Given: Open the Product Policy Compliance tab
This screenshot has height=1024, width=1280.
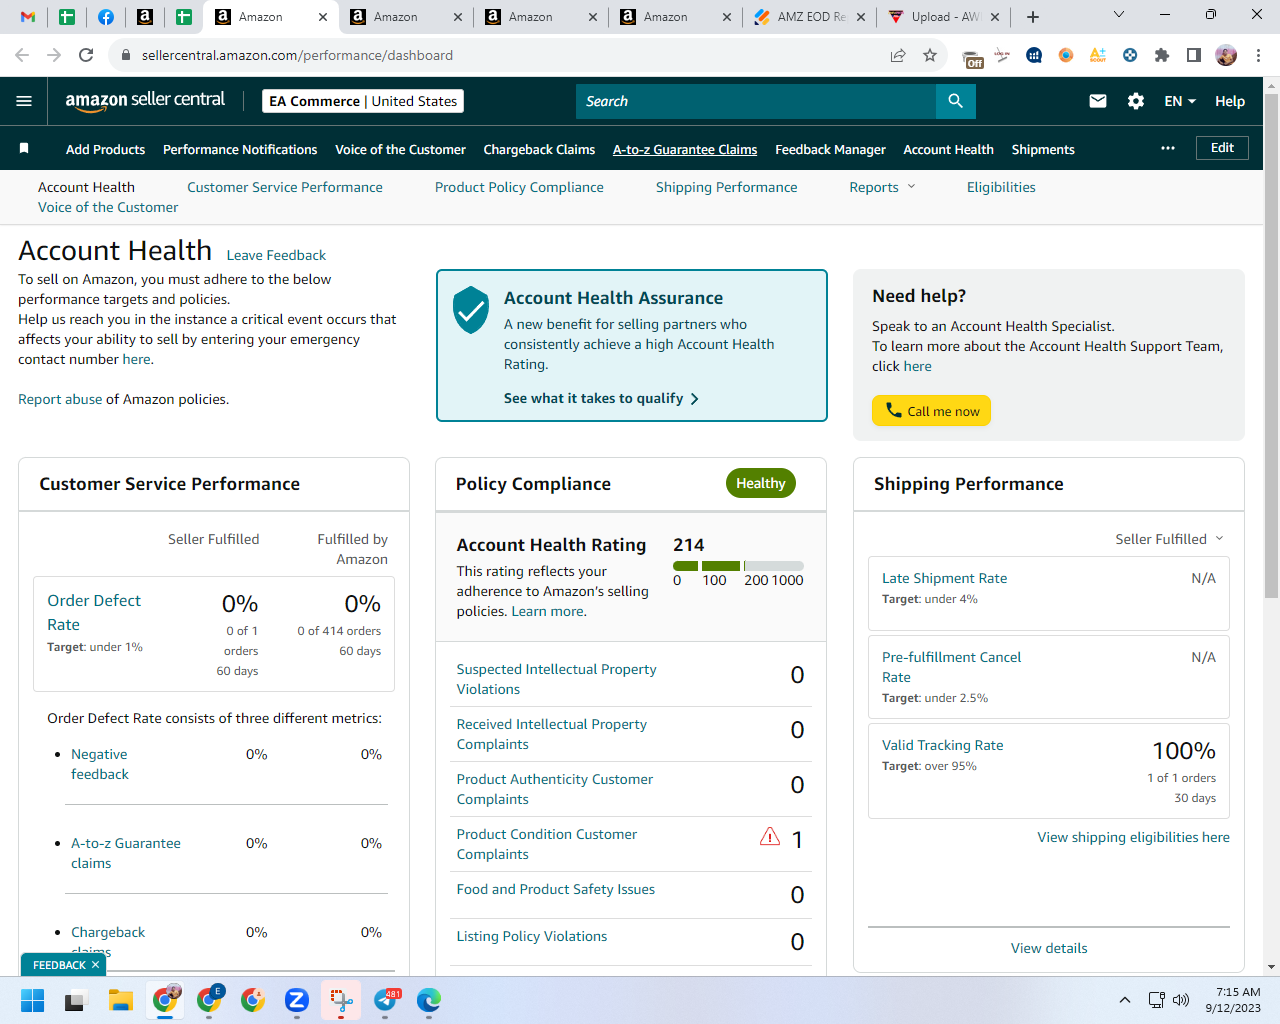Looking at the screenshot, I should pos(519,187).
